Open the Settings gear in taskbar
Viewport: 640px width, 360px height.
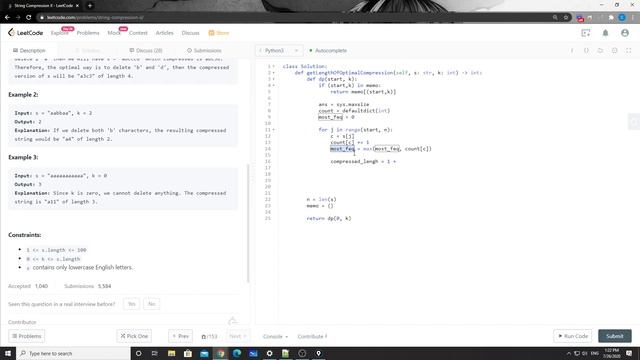click(269, 353)
